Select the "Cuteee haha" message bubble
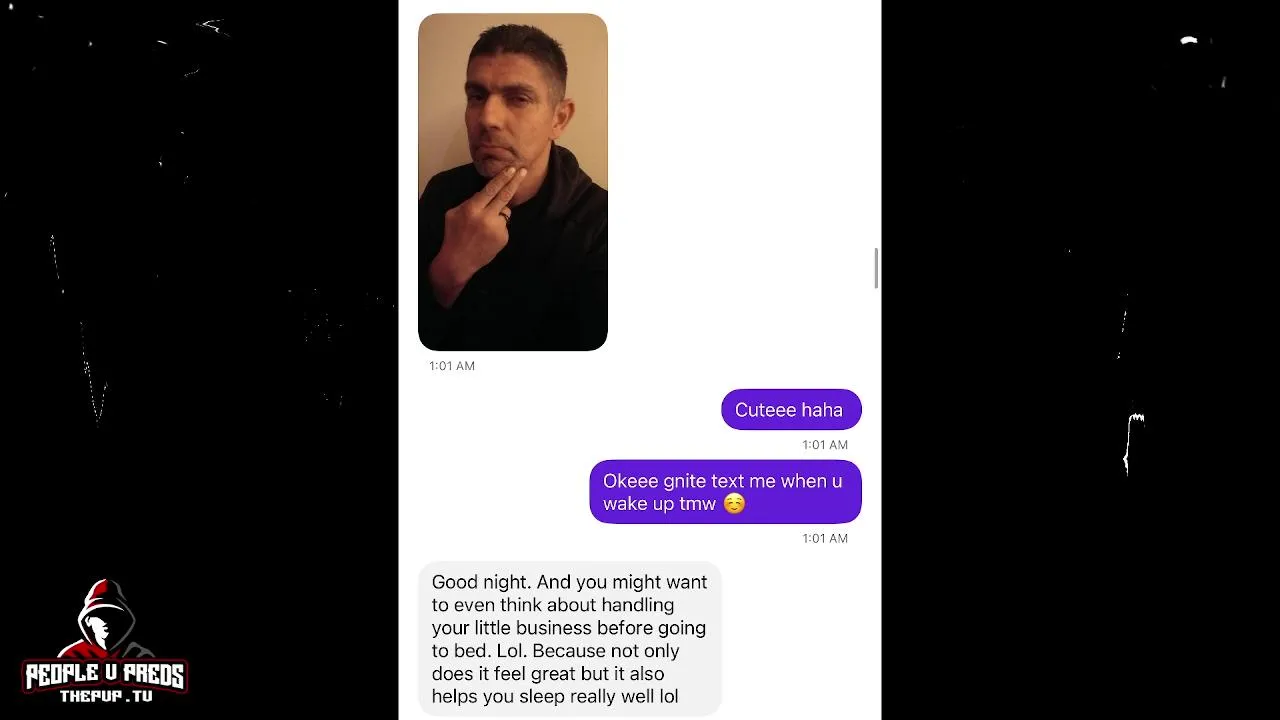 791,410
